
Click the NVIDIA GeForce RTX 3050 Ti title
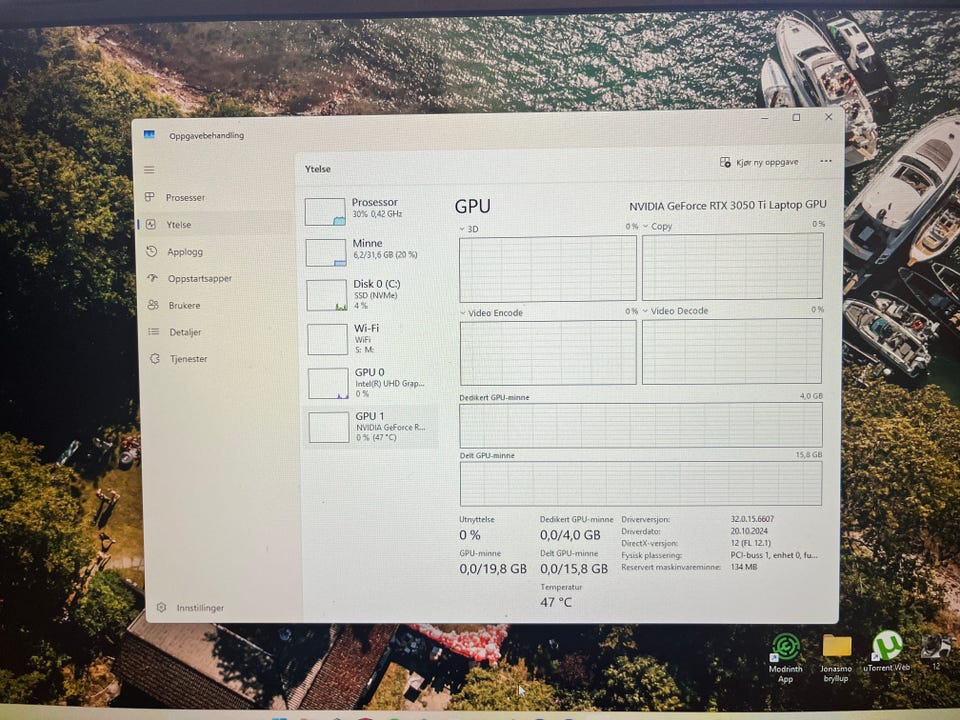[x=728, y=206]
